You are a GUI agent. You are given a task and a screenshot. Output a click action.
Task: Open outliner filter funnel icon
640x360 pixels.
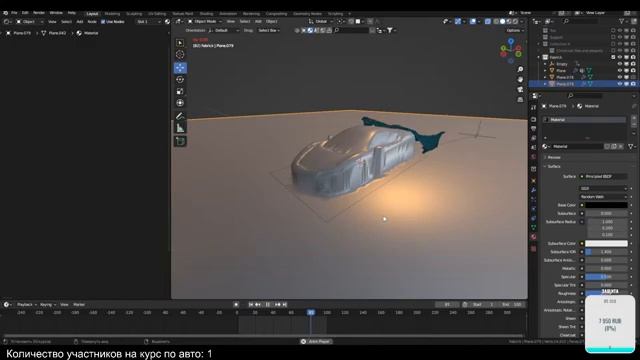622,21
